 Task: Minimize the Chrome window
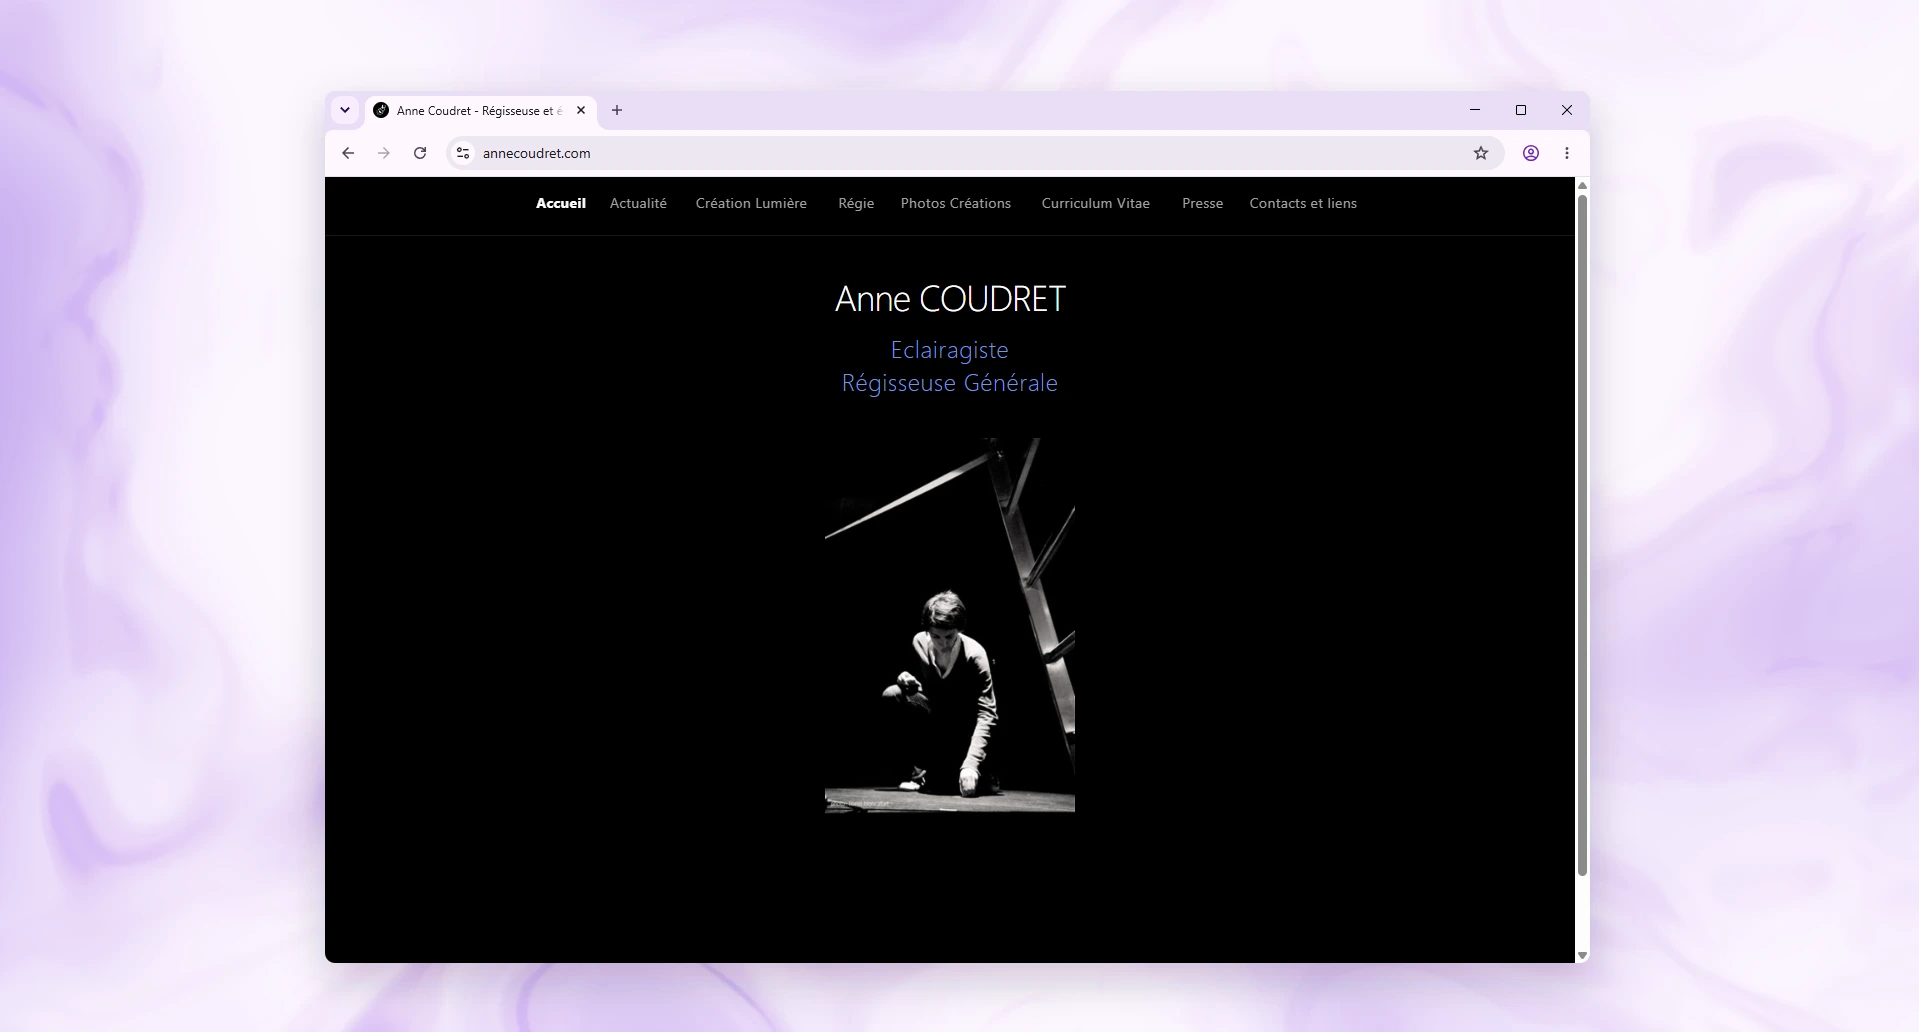1475,110
